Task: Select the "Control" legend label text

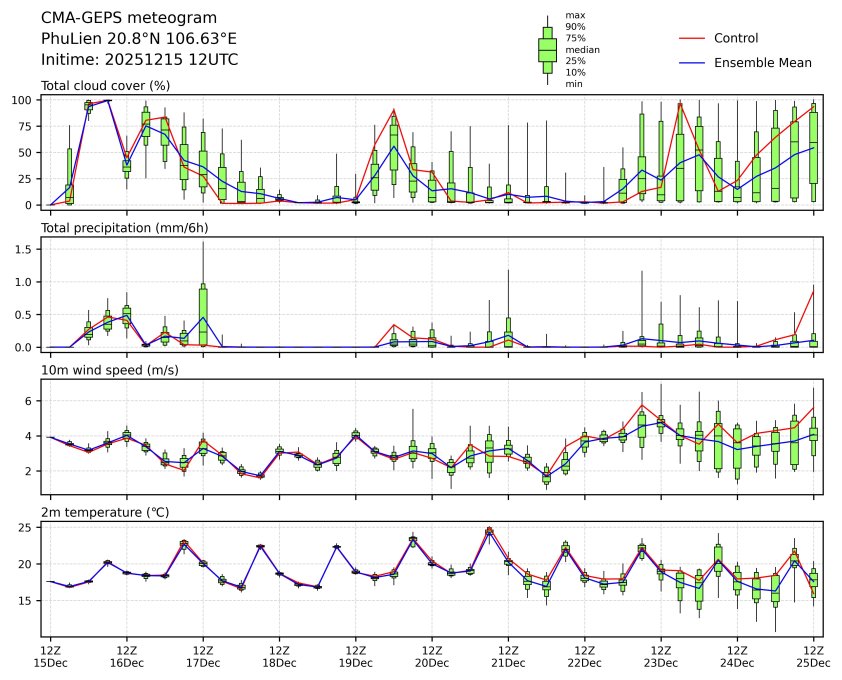Action: pyautogui.click(x=736, y=38)
